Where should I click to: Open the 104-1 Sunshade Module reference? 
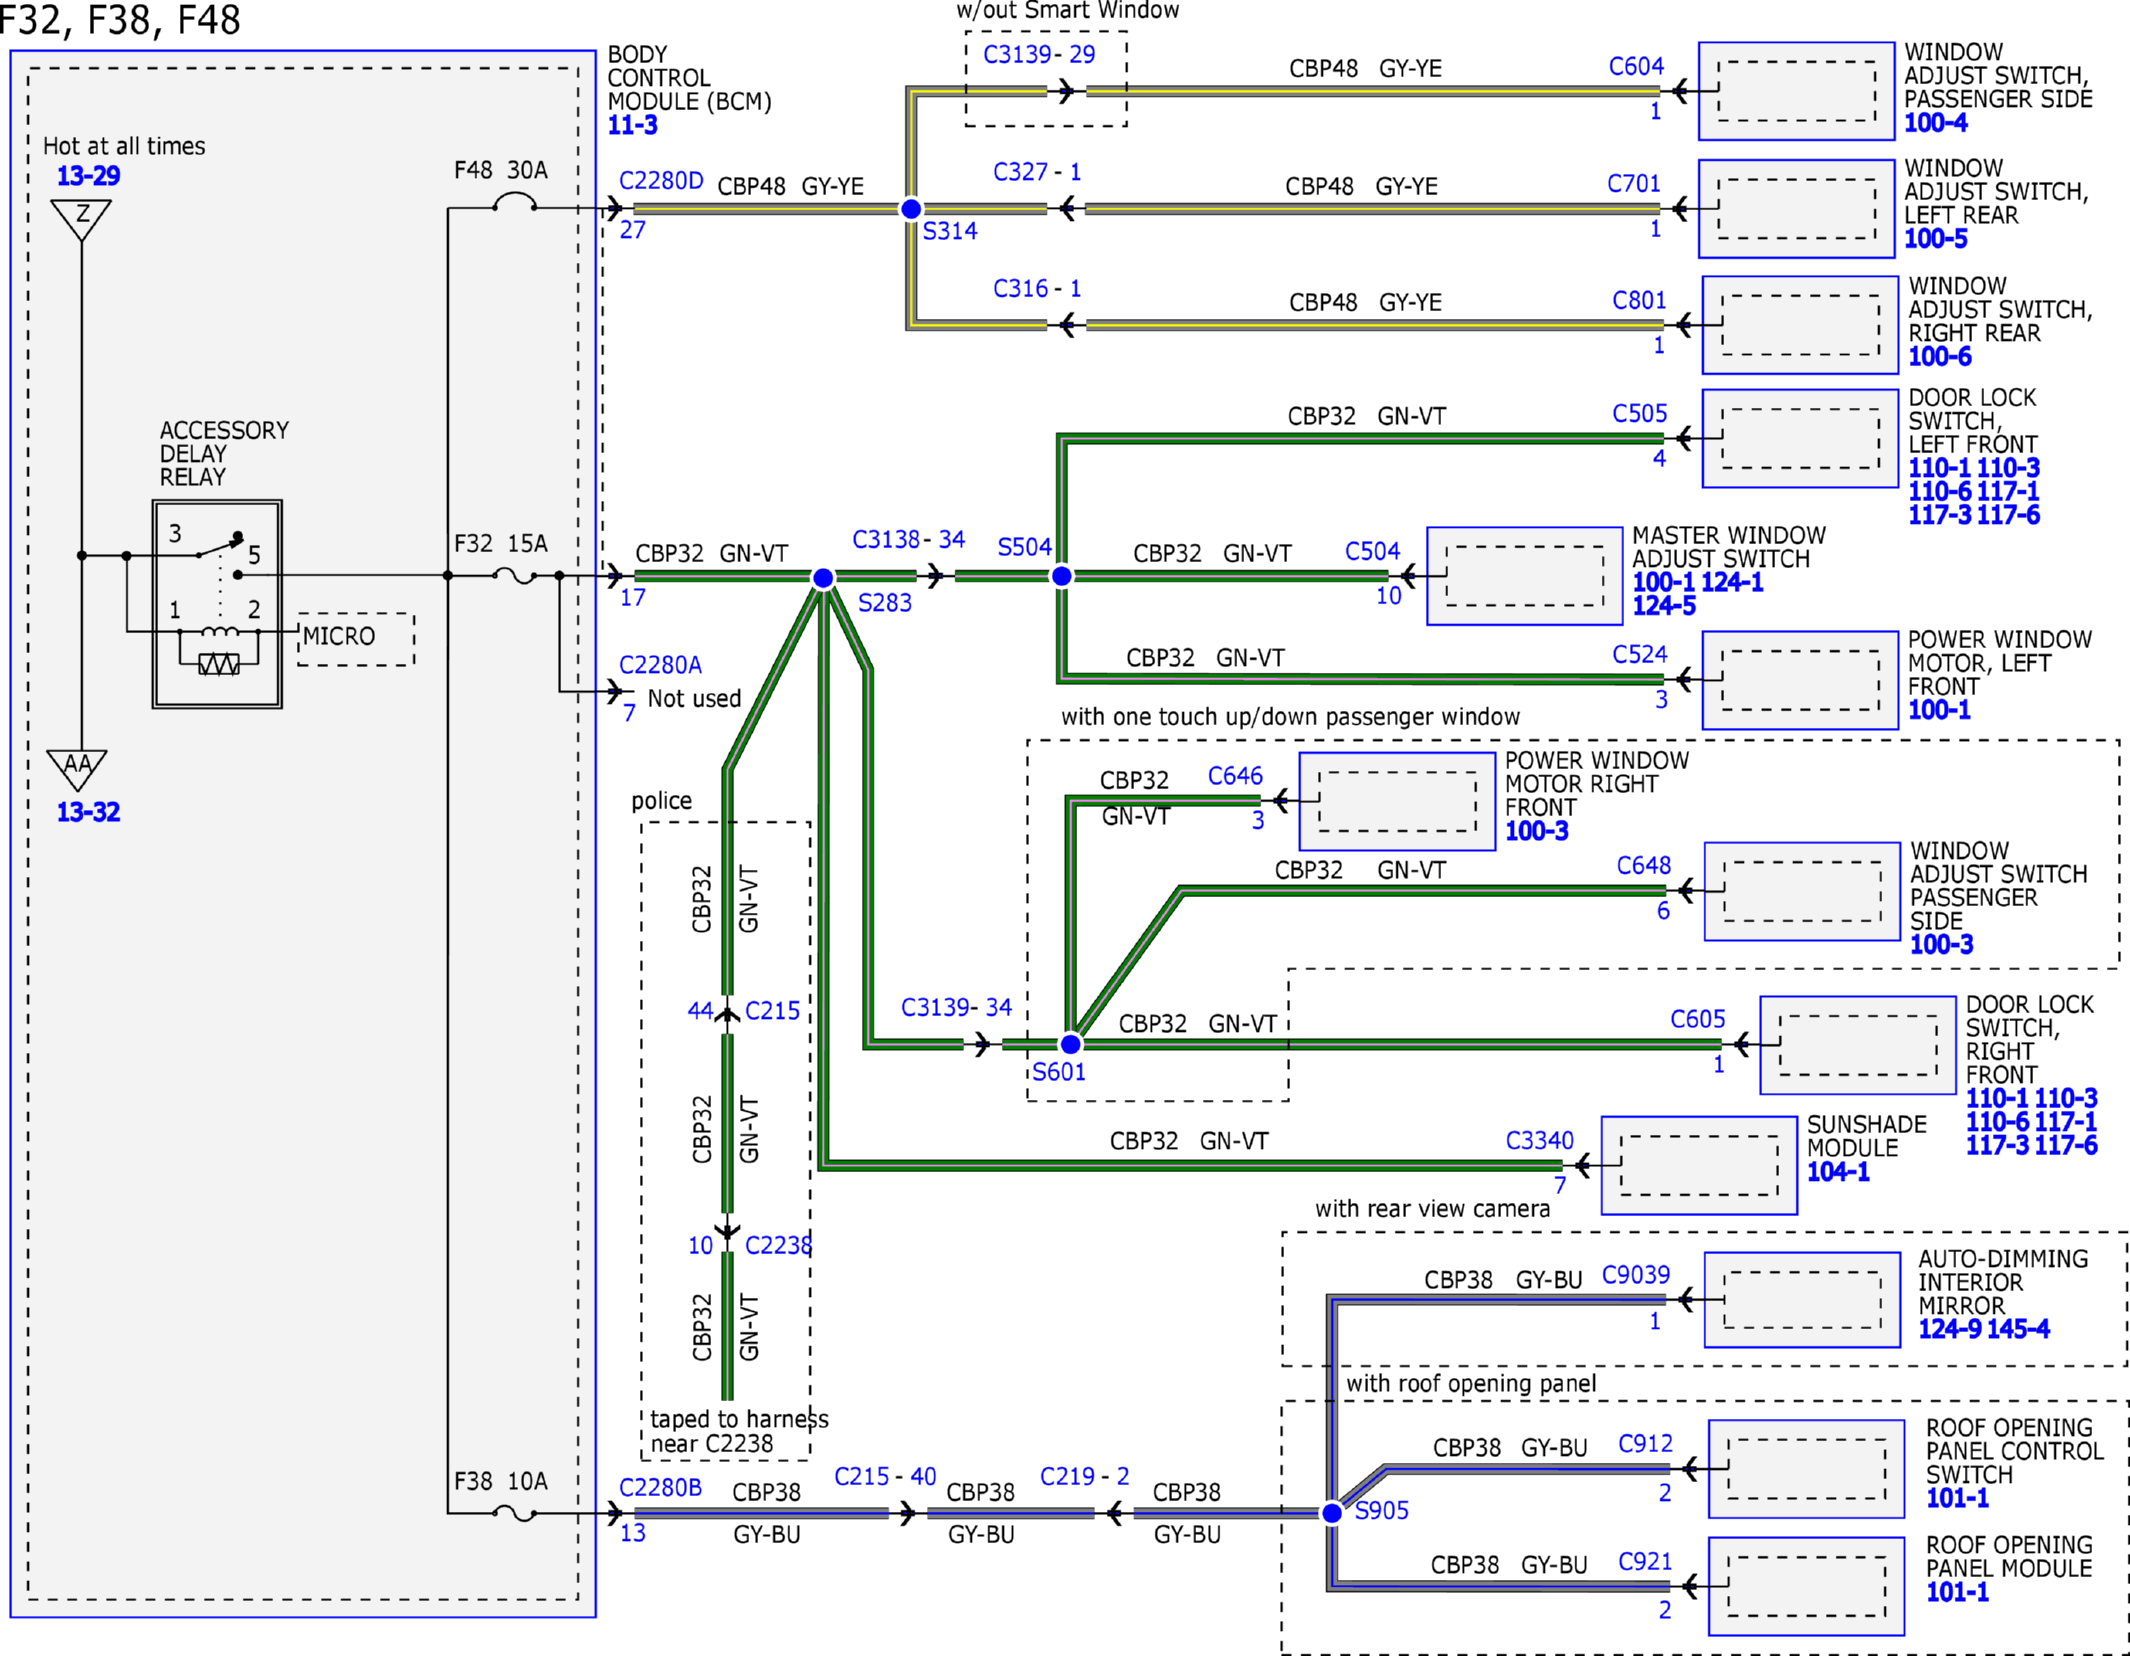click(1838, 1172)
